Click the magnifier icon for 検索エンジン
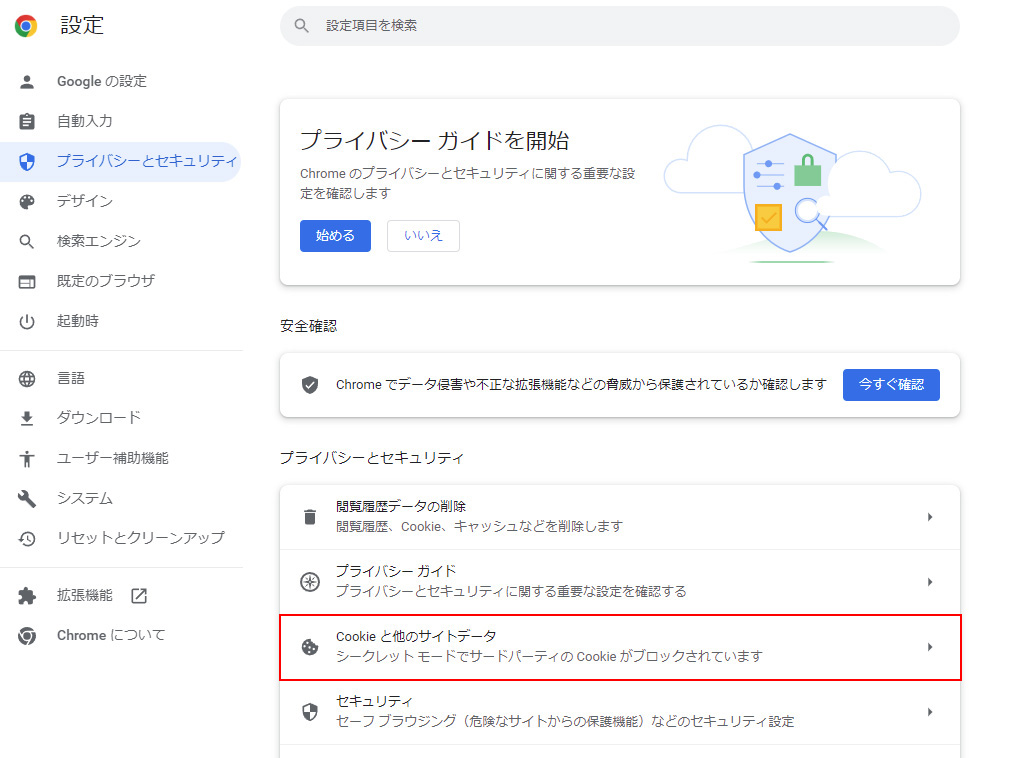This screenshot has width=1018, height=758. pyautogui.click(x=27, y=241)
